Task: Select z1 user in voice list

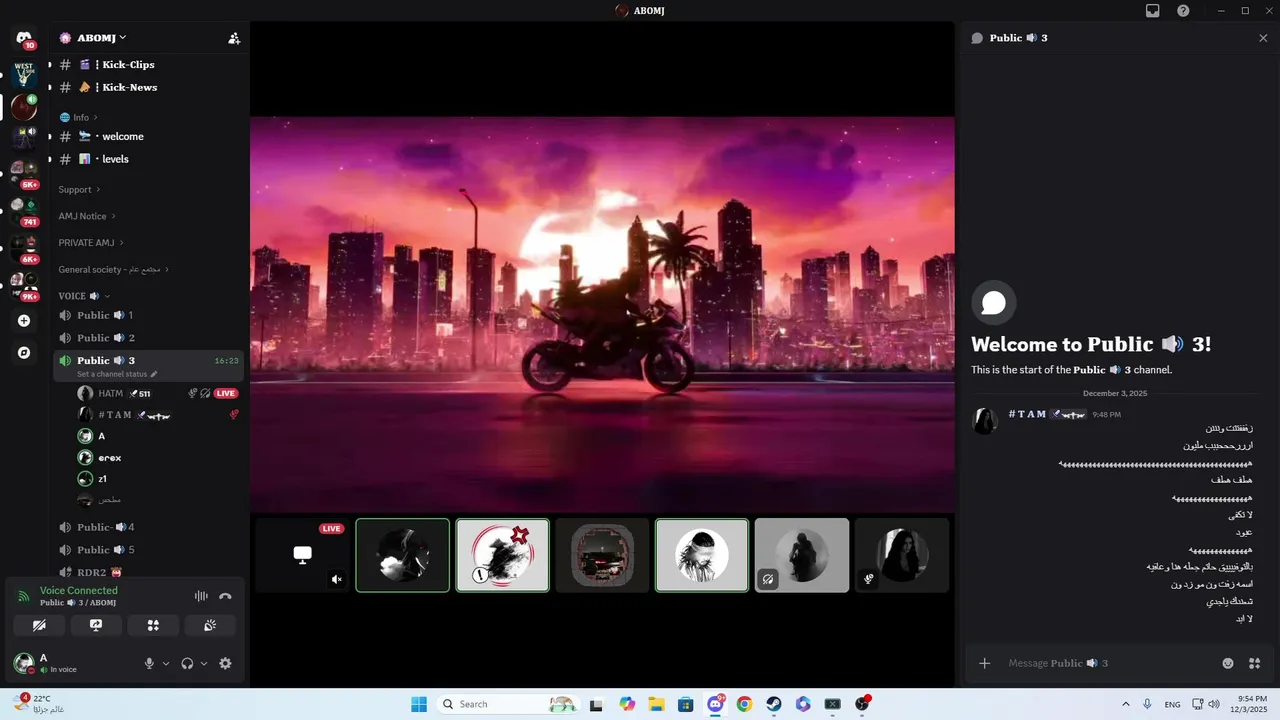Action: pyautogui.click(x=158, y=479)
